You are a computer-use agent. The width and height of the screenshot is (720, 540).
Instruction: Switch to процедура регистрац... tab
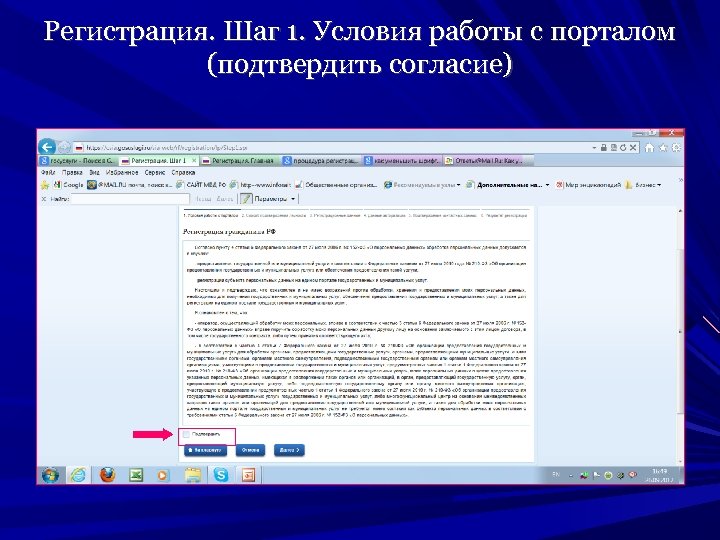[x=321, y=161]
